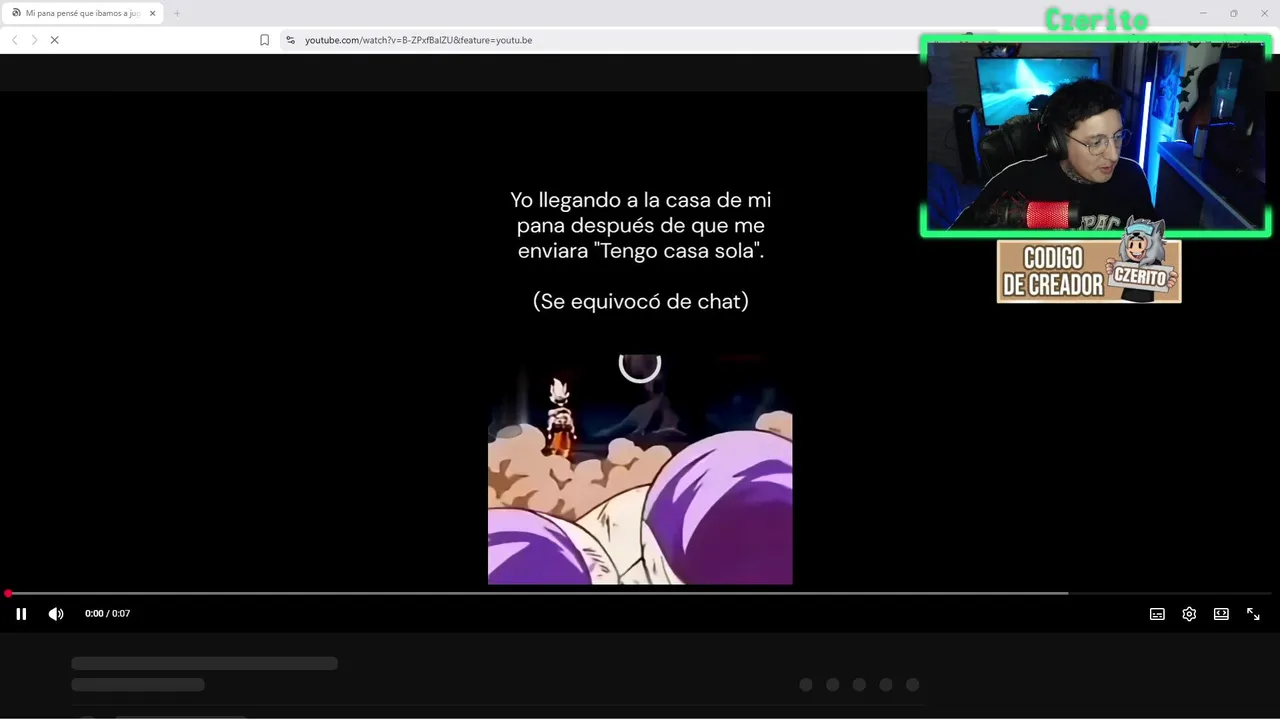This screenshot has height=720, width=1280.
Task: Open a new tab with plus button
Action: [x=177, y=13]
